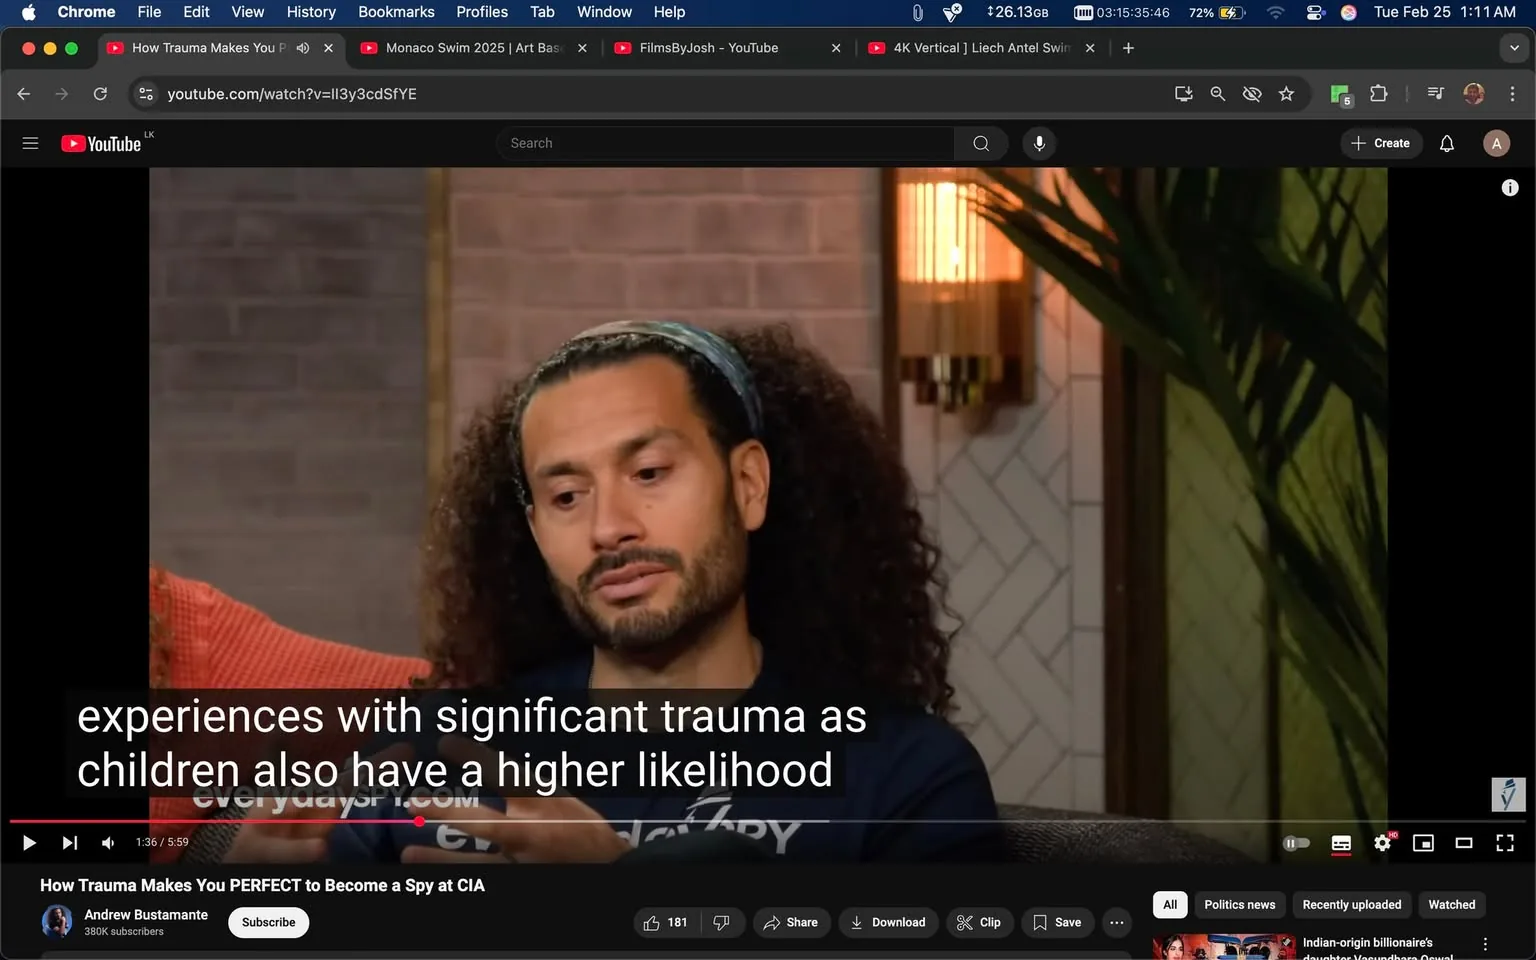The width and height of the screenshot is (1536, 960).
Task: Open options menu on suggested billionaire video
Action: click(x=1487, y=943)
